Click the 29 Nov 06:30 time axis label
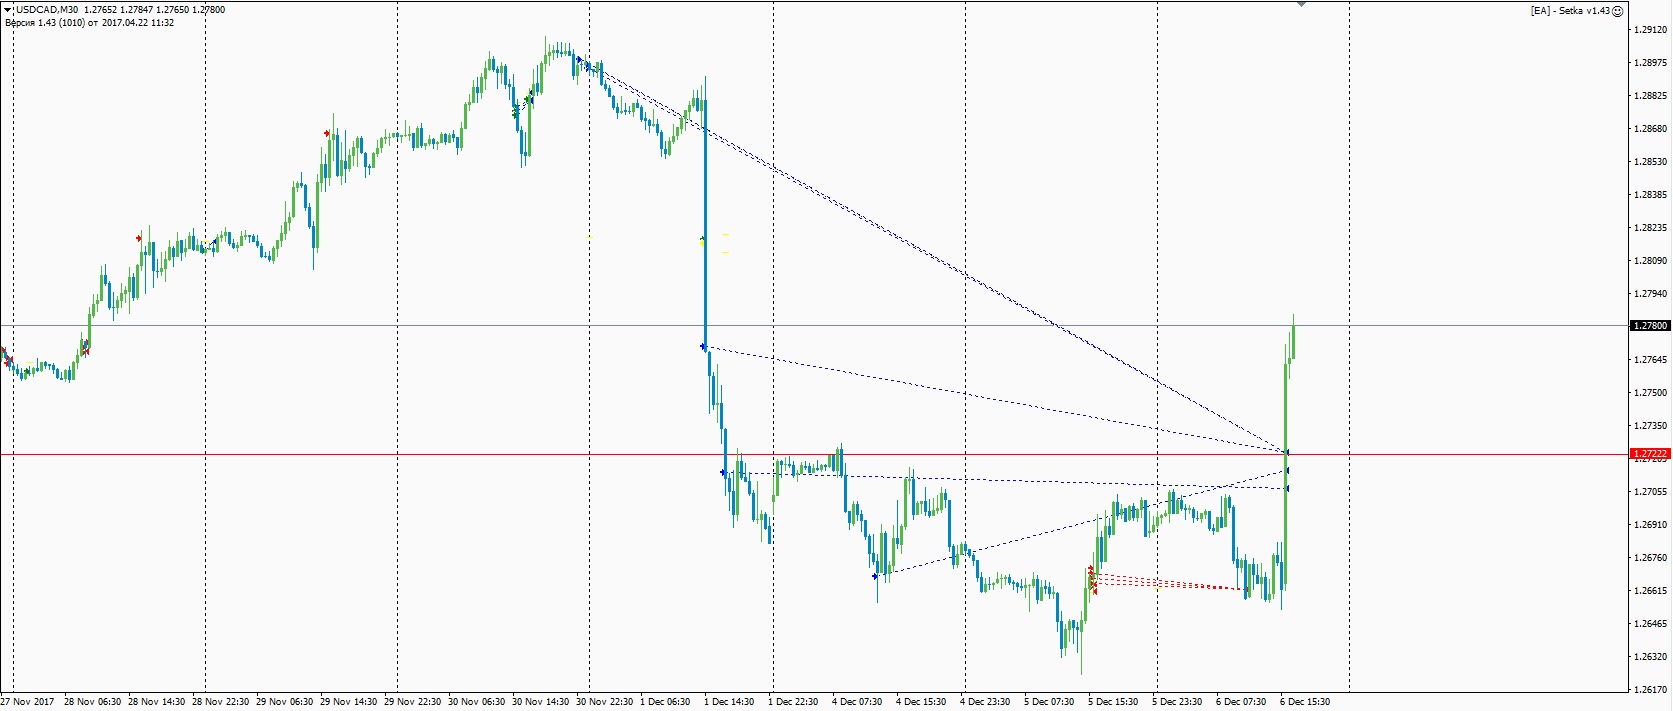Image resolution: width=1673 pixels, height=711 pixels. click(x=284, y=702)
